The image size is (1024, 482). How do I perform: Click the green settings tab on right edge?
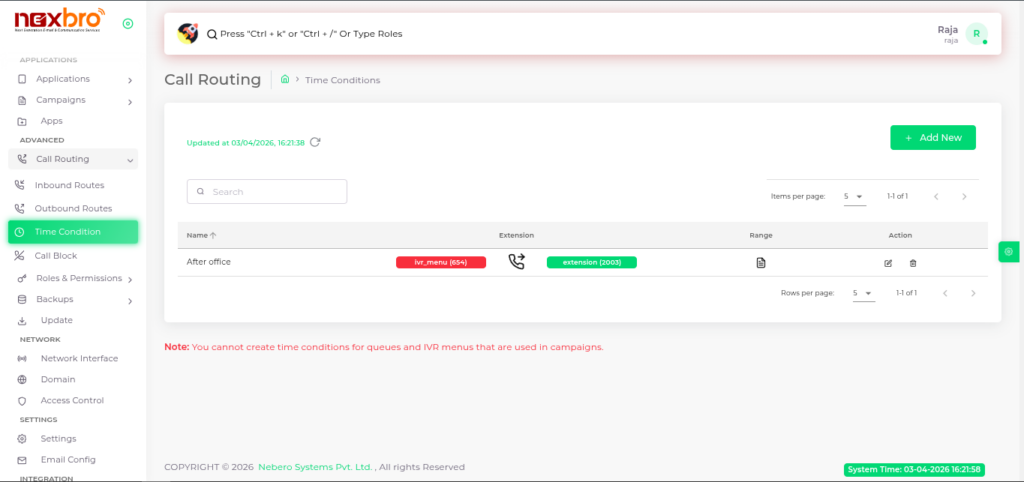[1009, 252]
